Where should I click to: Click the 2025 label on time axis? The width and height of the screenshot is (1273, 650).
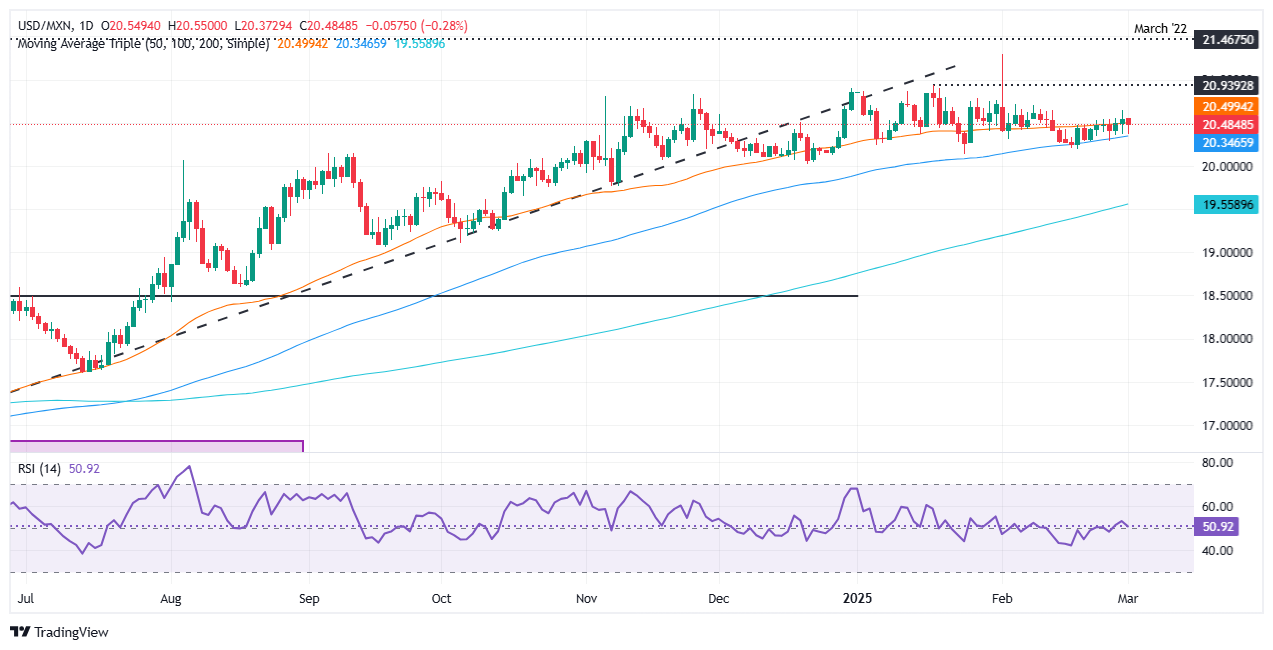tap(857, 599)
